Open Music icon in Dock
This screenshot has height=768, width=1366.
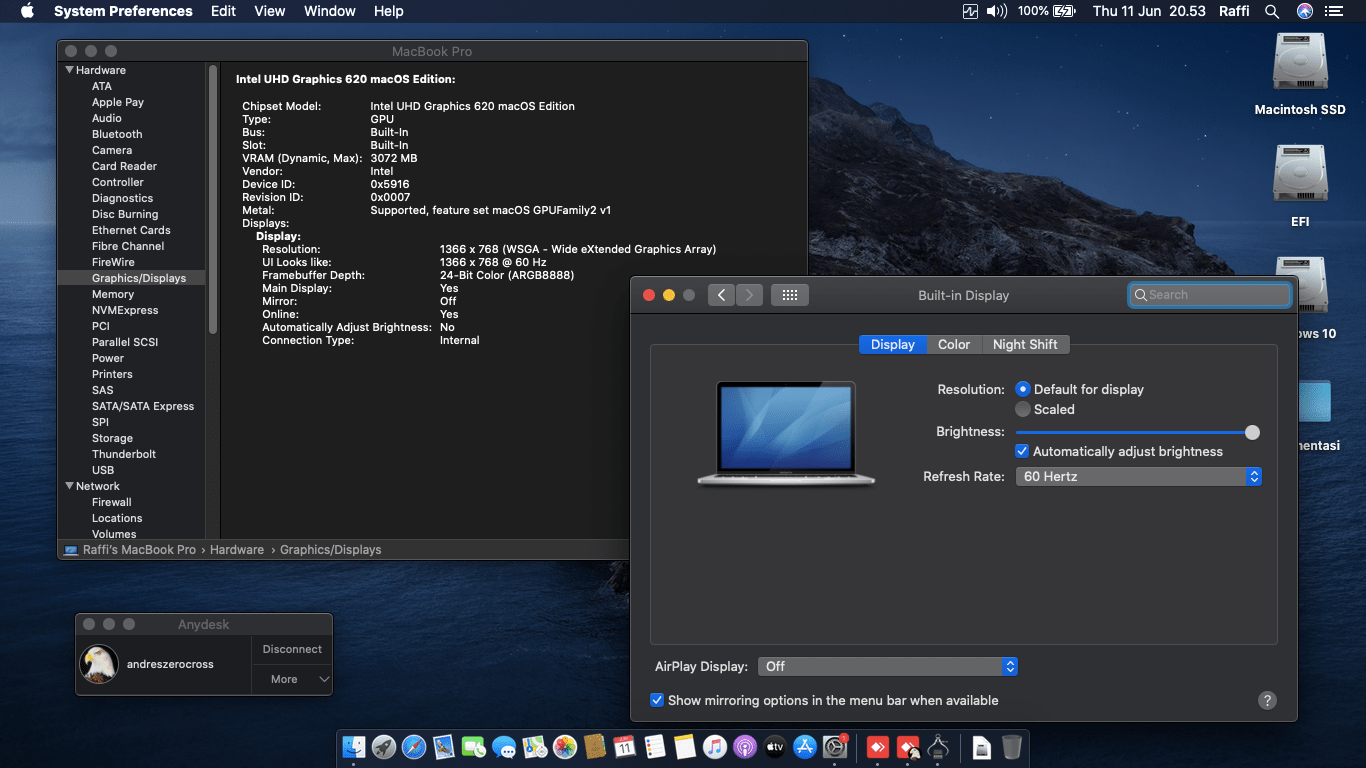pyautogui.click(x=714, y=746)
